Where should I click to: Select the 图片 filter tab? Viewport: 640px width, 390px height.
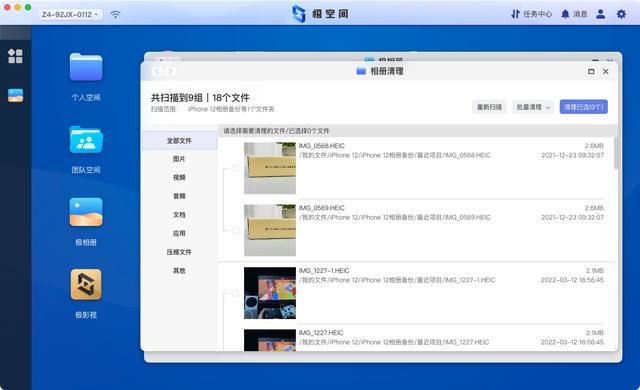click(x=179, y=159)
